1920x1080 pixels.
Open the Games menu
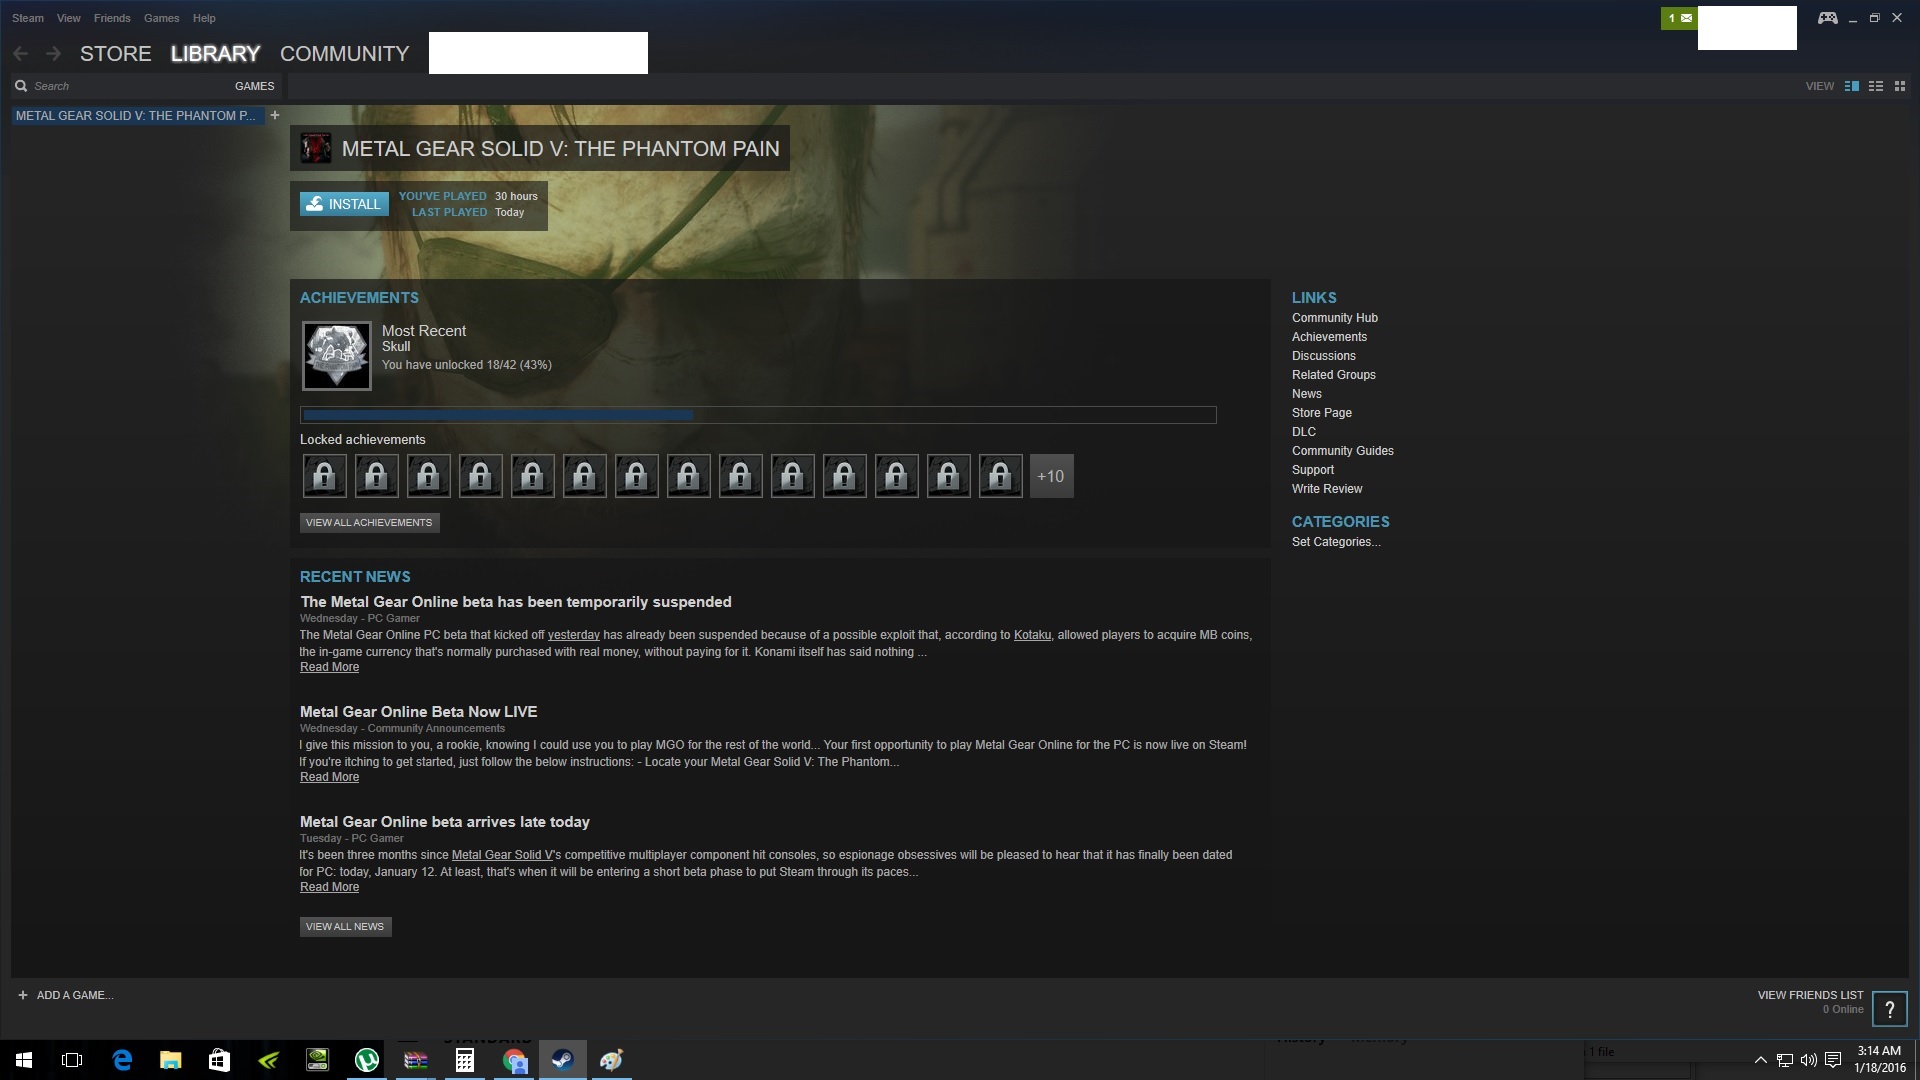coord(162,18)
